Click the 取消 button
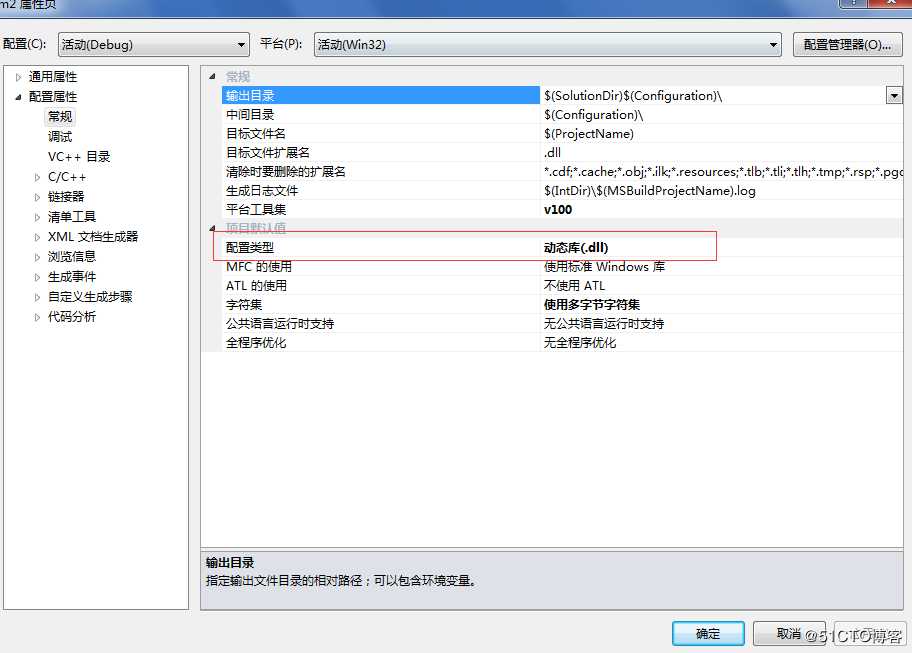This screenshot has height=653, width=912. 789,633
